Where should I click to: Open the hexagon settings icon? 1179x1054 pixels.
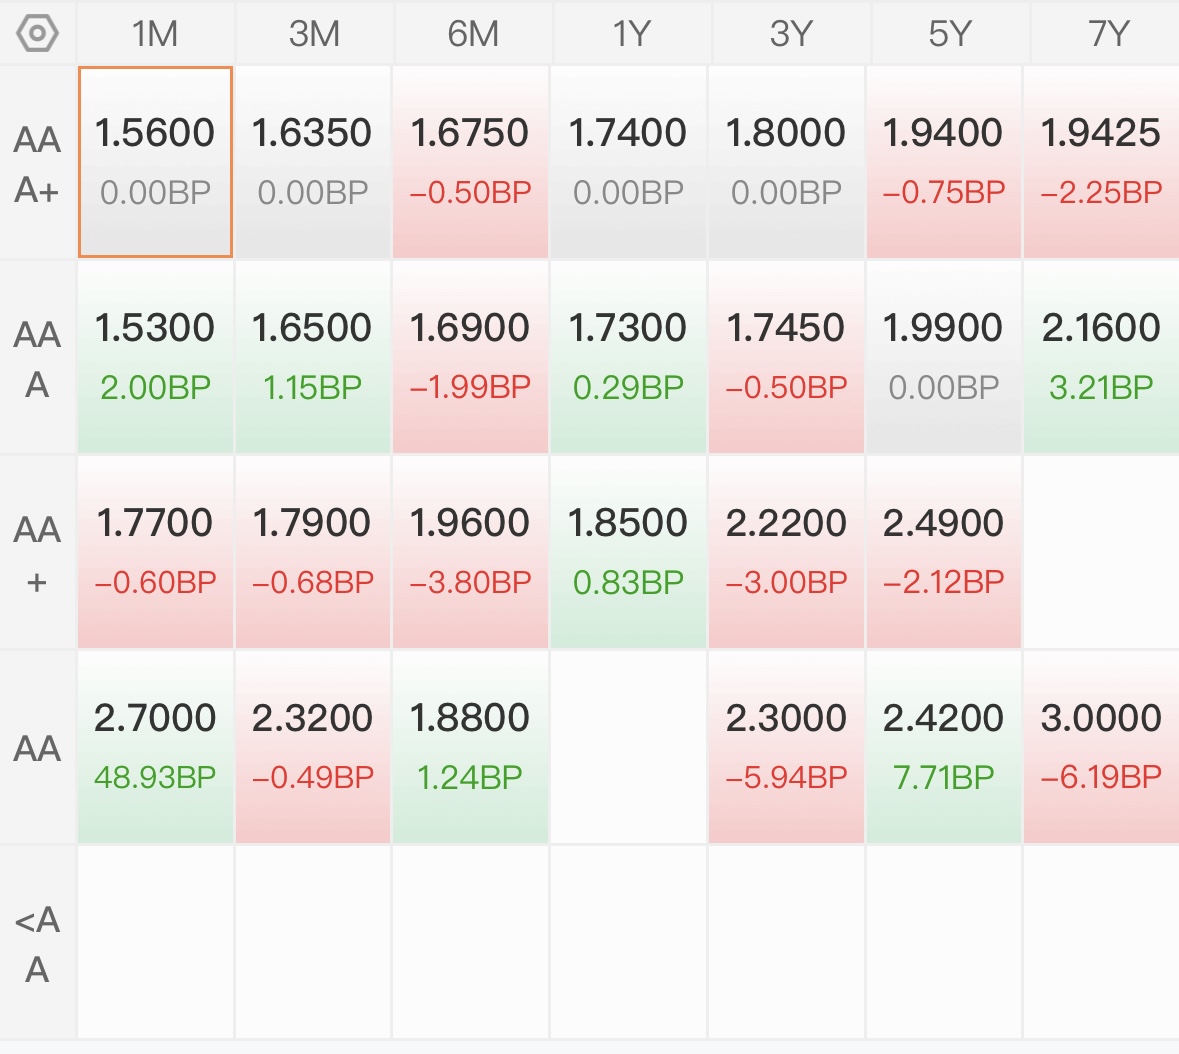pyautogui.click(x=37, y=33)
